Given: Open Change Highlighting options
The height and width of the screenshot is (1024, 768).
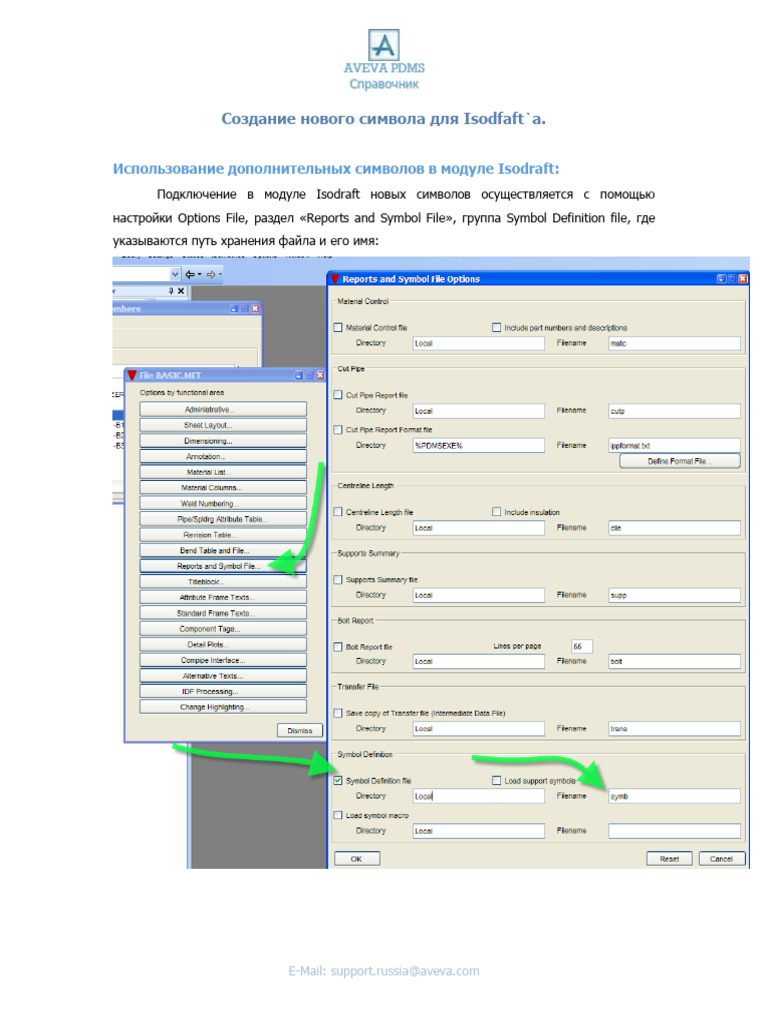Looking at the screenshot, I should tap(223, 707).
